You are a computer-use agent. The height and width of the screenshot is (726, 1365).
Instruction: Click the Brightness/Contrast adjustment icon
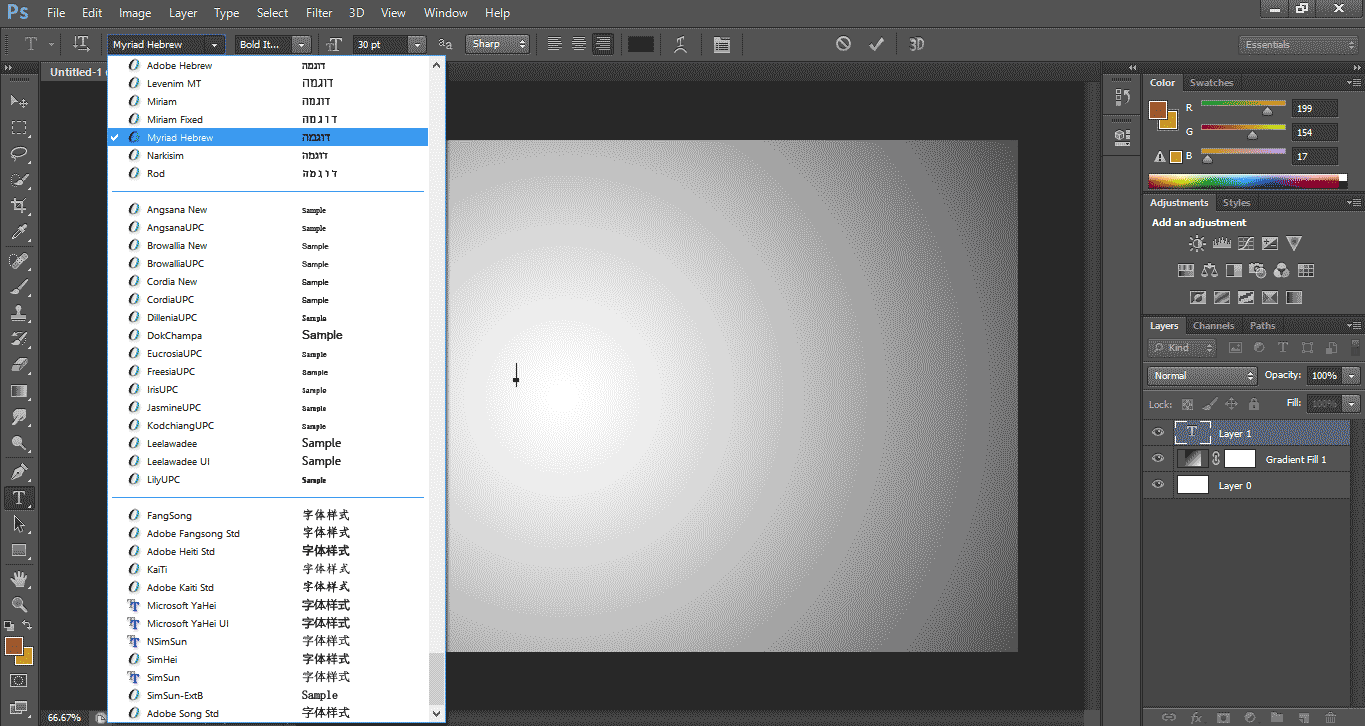coord(1196,243)
